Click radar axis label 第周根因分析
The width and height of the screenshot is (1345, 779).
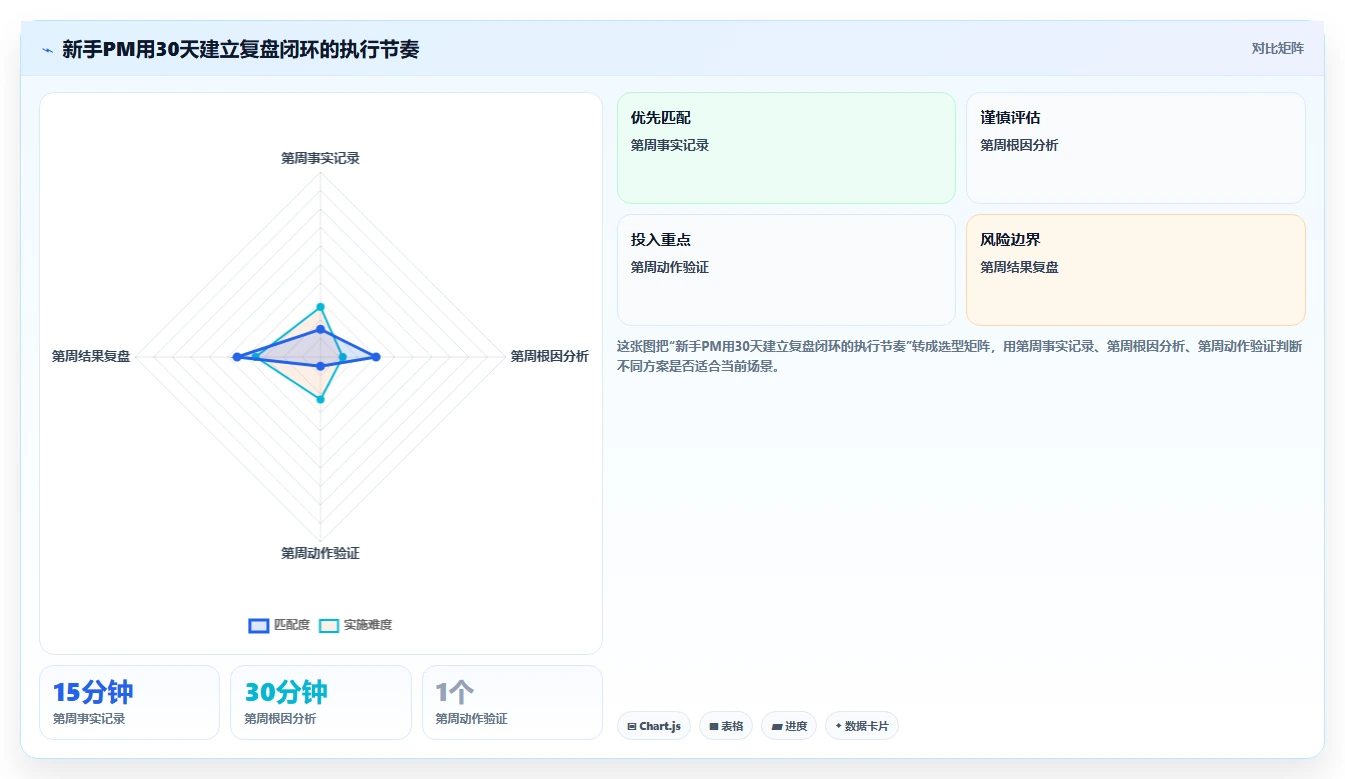[x=550, y=356]
